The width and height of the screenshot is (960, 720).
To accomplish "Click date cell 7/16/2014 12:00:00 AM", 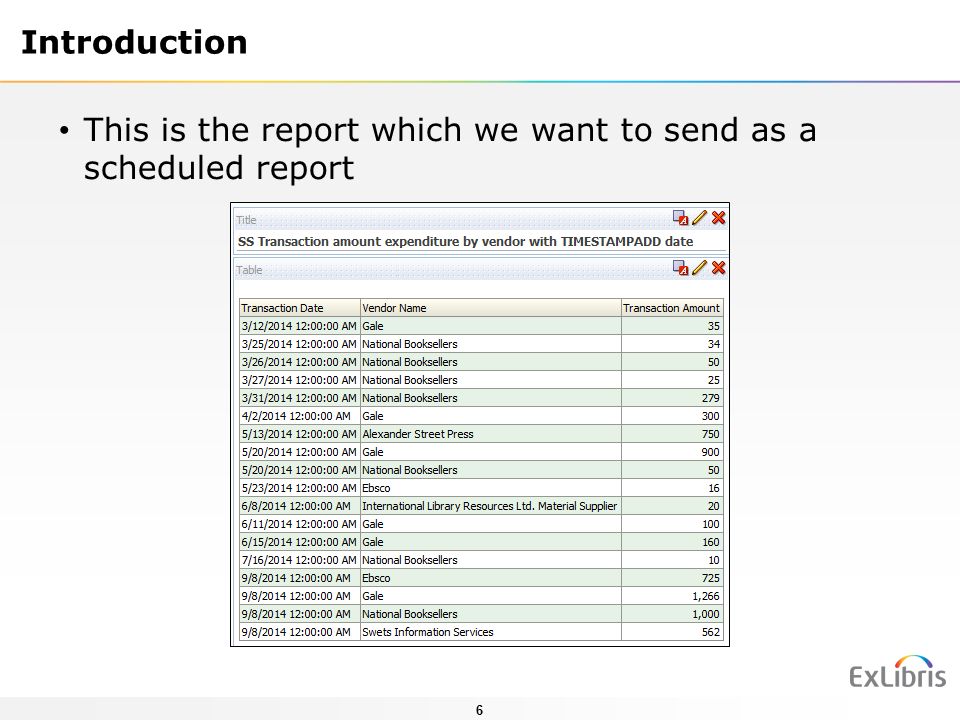I will [300, 560].
